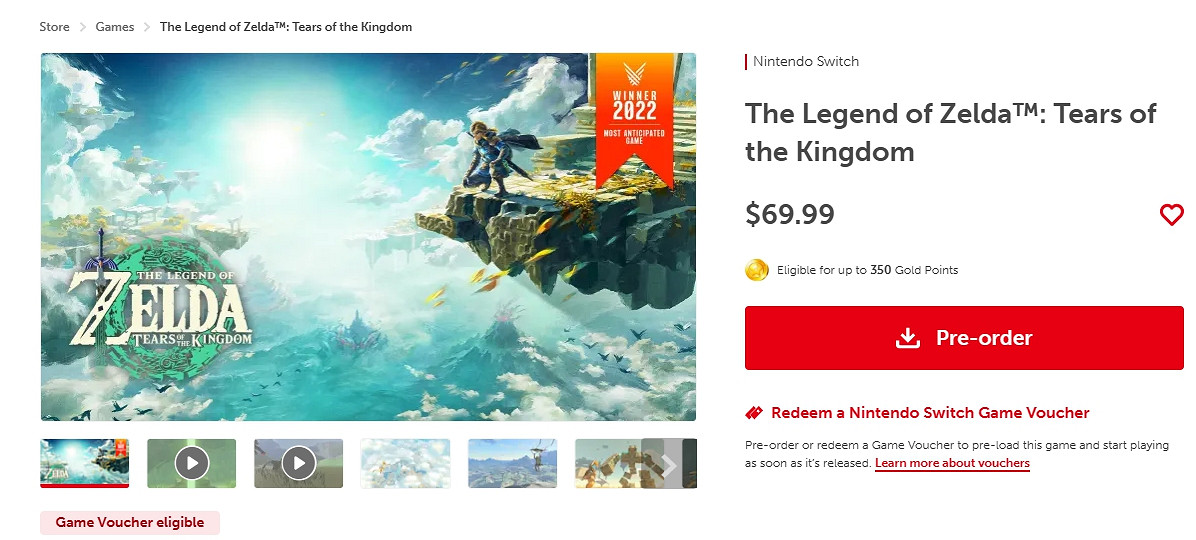Screen dimensions: 1196x540
Task: Click the Pre-order button
Action: pyautogui.click(x=964, y=338)
